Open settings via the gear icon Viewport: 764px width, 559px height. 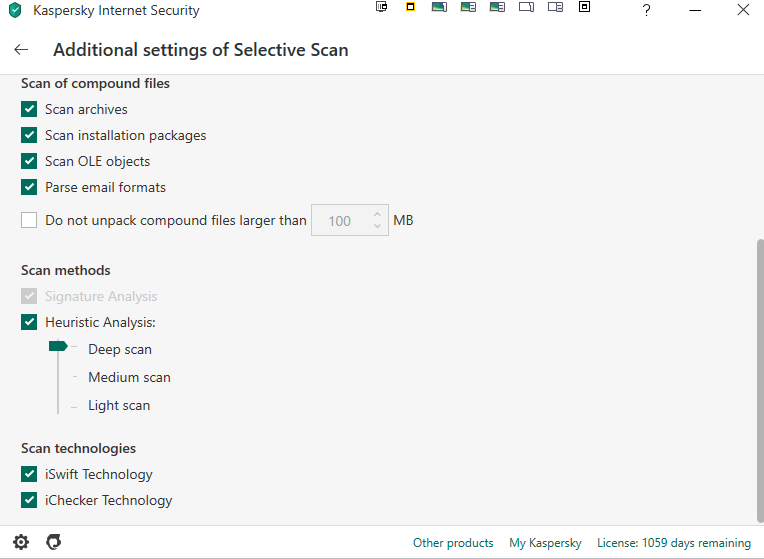pos(21,542)
